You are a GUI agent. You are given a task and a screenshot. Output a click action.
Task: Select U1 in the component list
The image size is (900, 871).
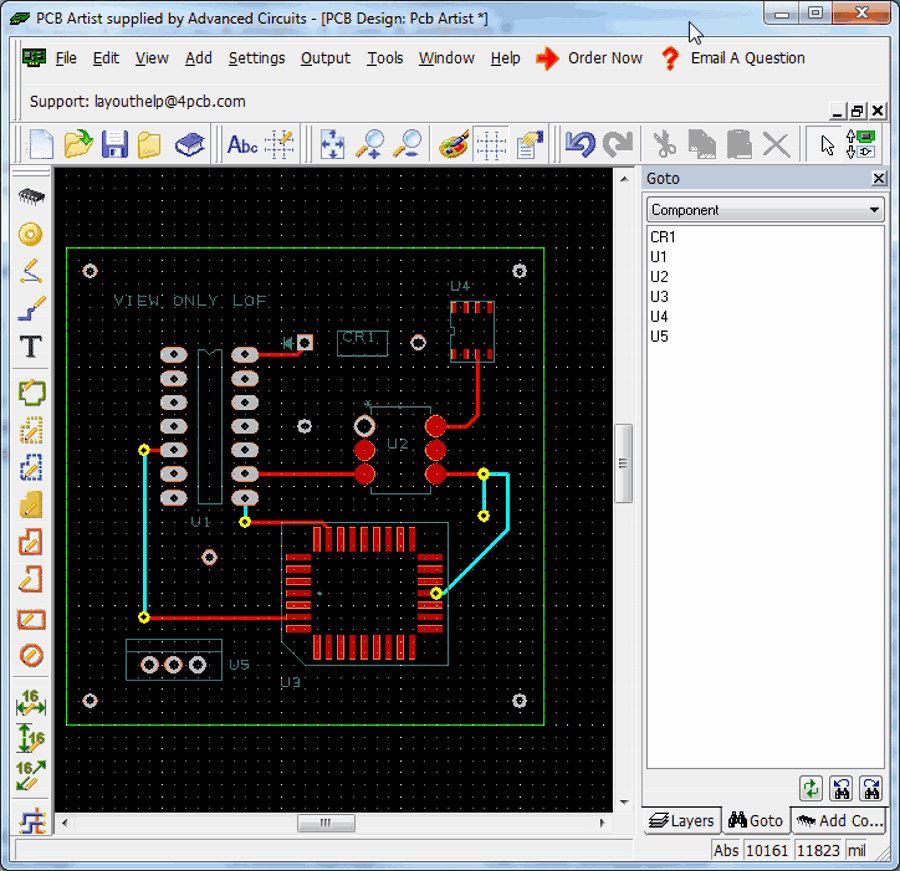(765, 257)
